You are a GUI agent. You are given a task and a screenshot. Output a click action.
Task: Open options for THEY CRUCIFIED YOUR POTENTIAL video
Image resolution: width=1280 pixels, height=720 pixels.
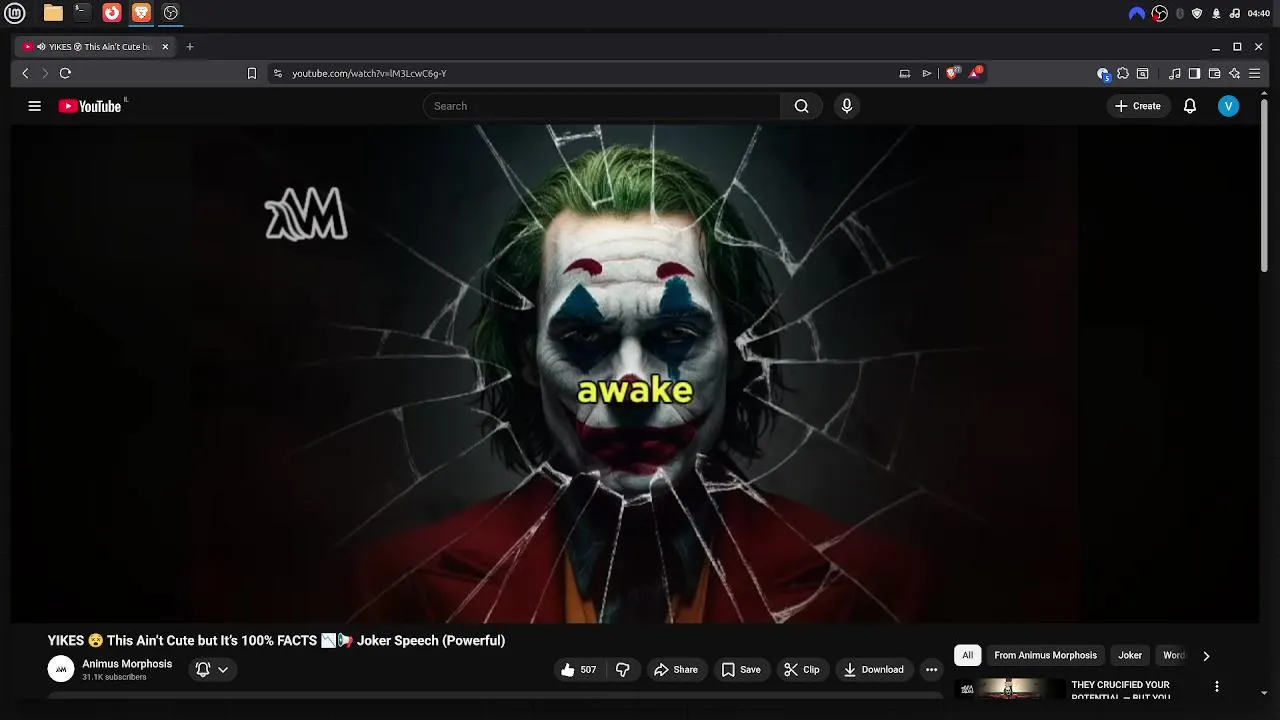[x=1217, y=687]
